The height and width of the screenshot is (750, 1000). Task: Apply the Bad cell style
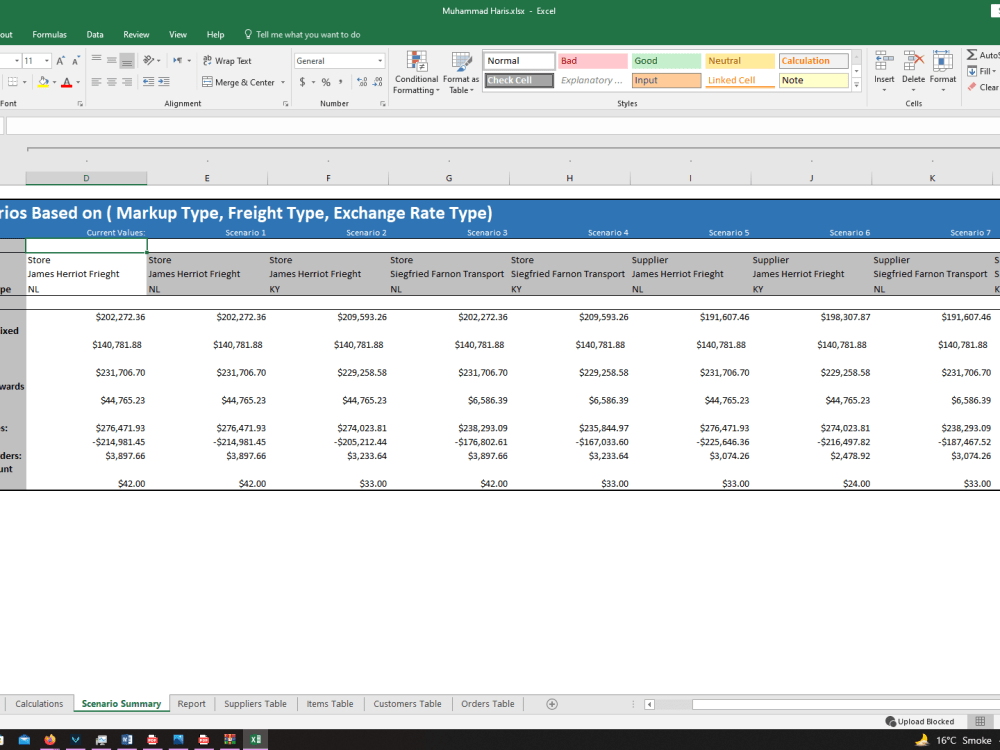point(592,61)
